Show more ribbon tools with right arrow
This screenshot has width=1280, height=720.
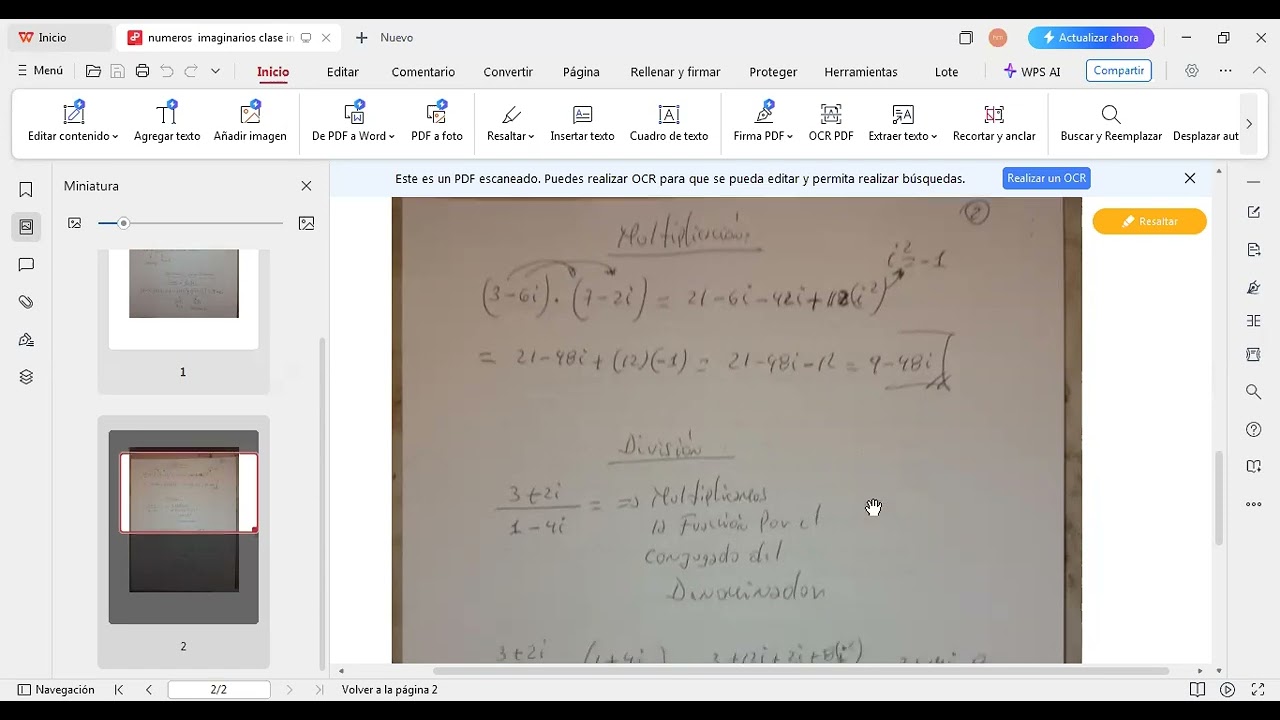tap(1249, 123)
